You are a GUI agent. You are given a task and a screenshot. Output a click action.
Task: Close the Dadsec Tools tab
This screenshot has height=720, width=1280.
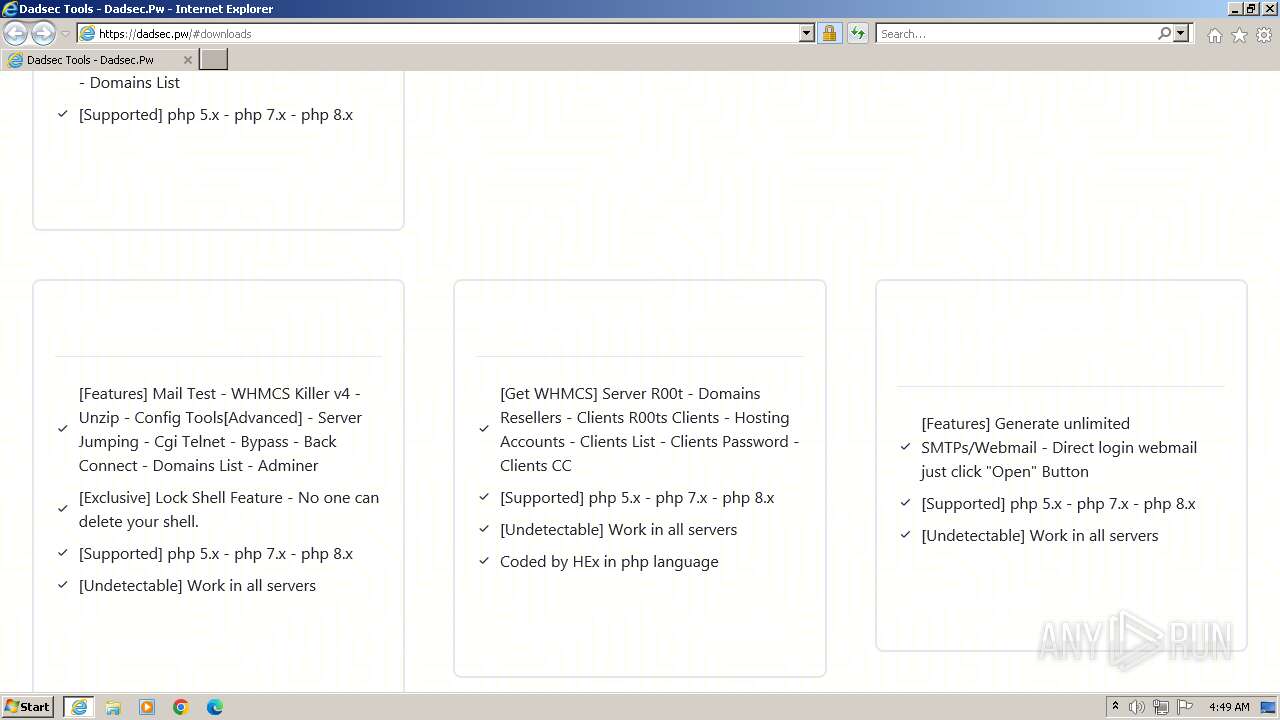click(x=187, y=60)
